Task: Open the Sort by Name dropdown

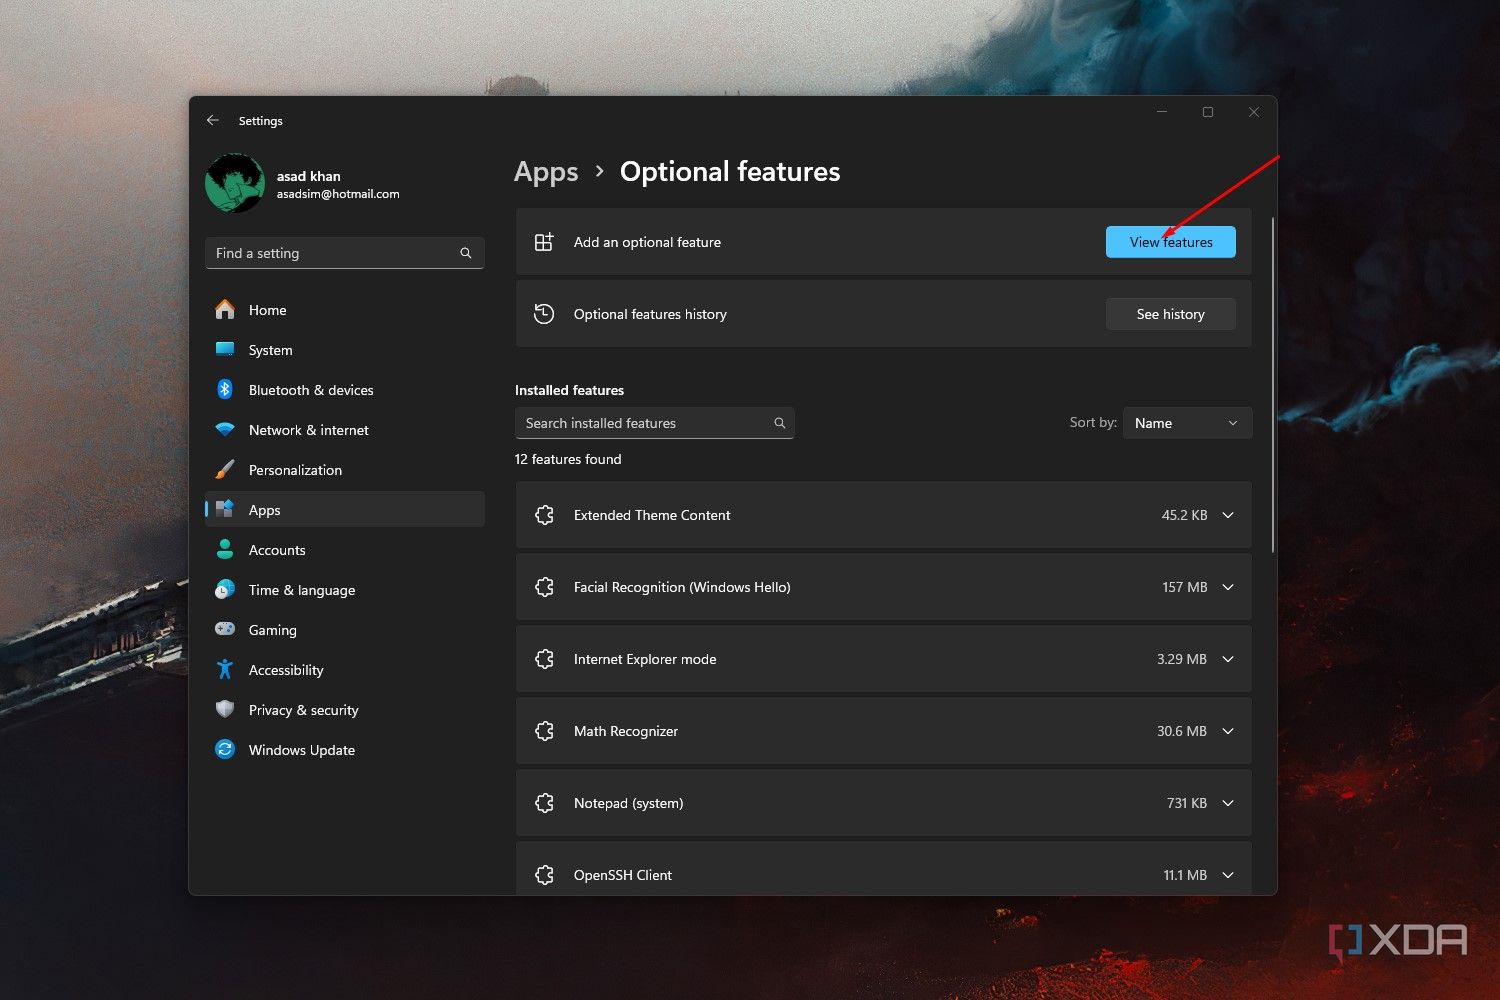Action: (1187, 423)
